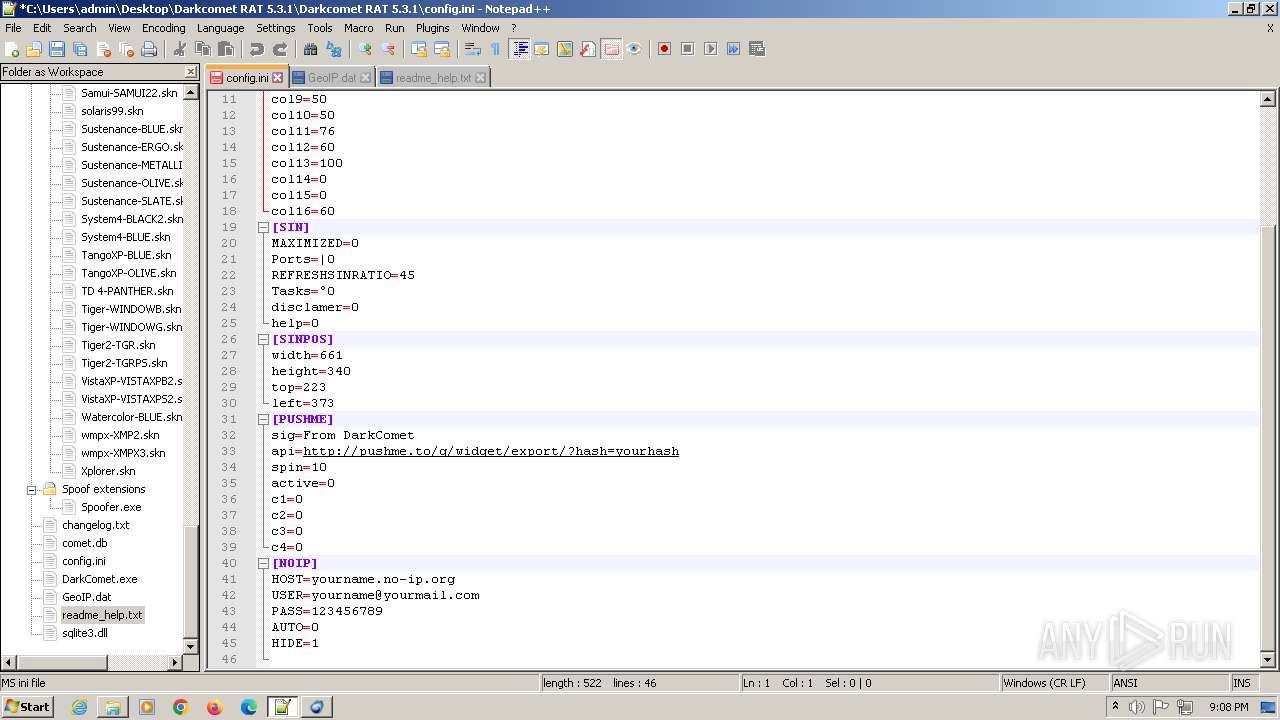Viewport: 1280px width, 720px height.
Task: Toggle Show All Characters pilcrow icon
Action: [x=496, y=49]
